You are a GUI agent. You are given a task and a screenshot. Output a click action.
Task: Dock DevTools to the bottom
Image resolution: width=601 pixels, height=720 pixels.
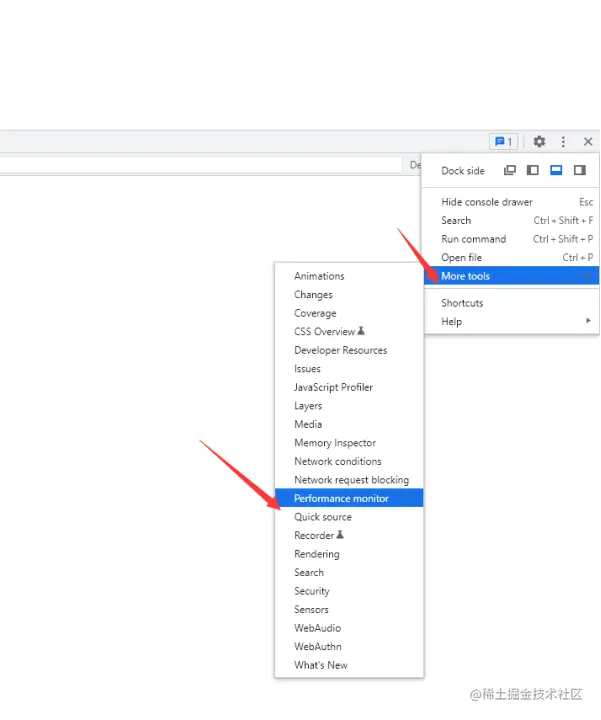pos(556,170)
